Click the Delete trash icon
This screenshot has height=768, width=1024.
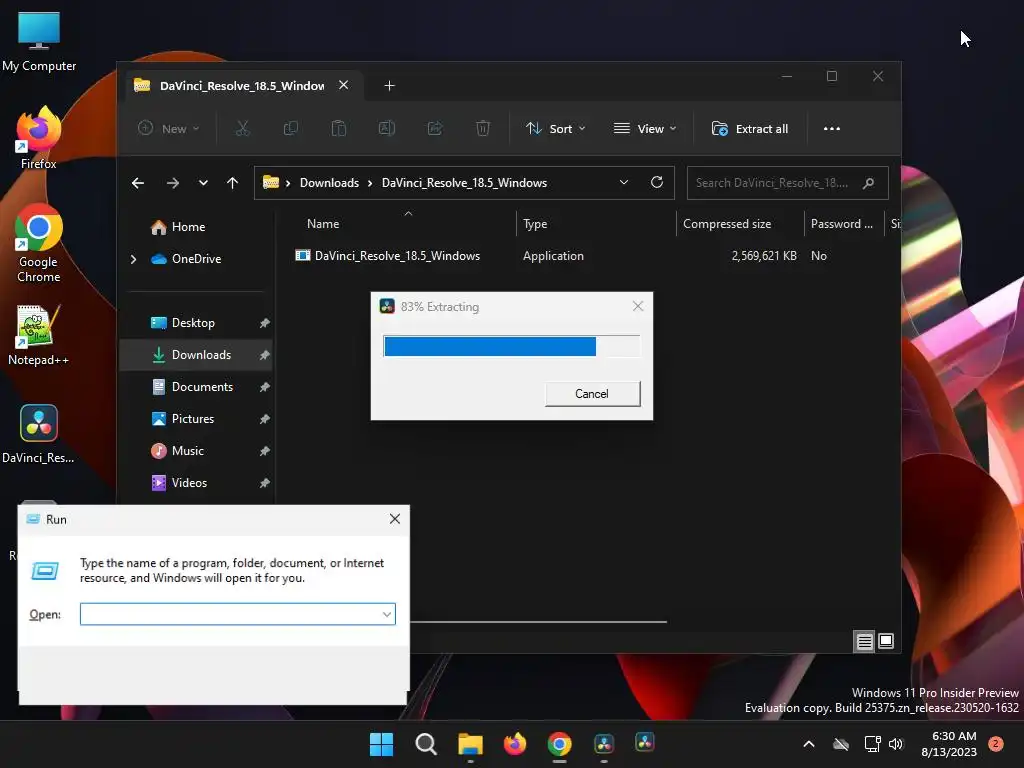483,129
